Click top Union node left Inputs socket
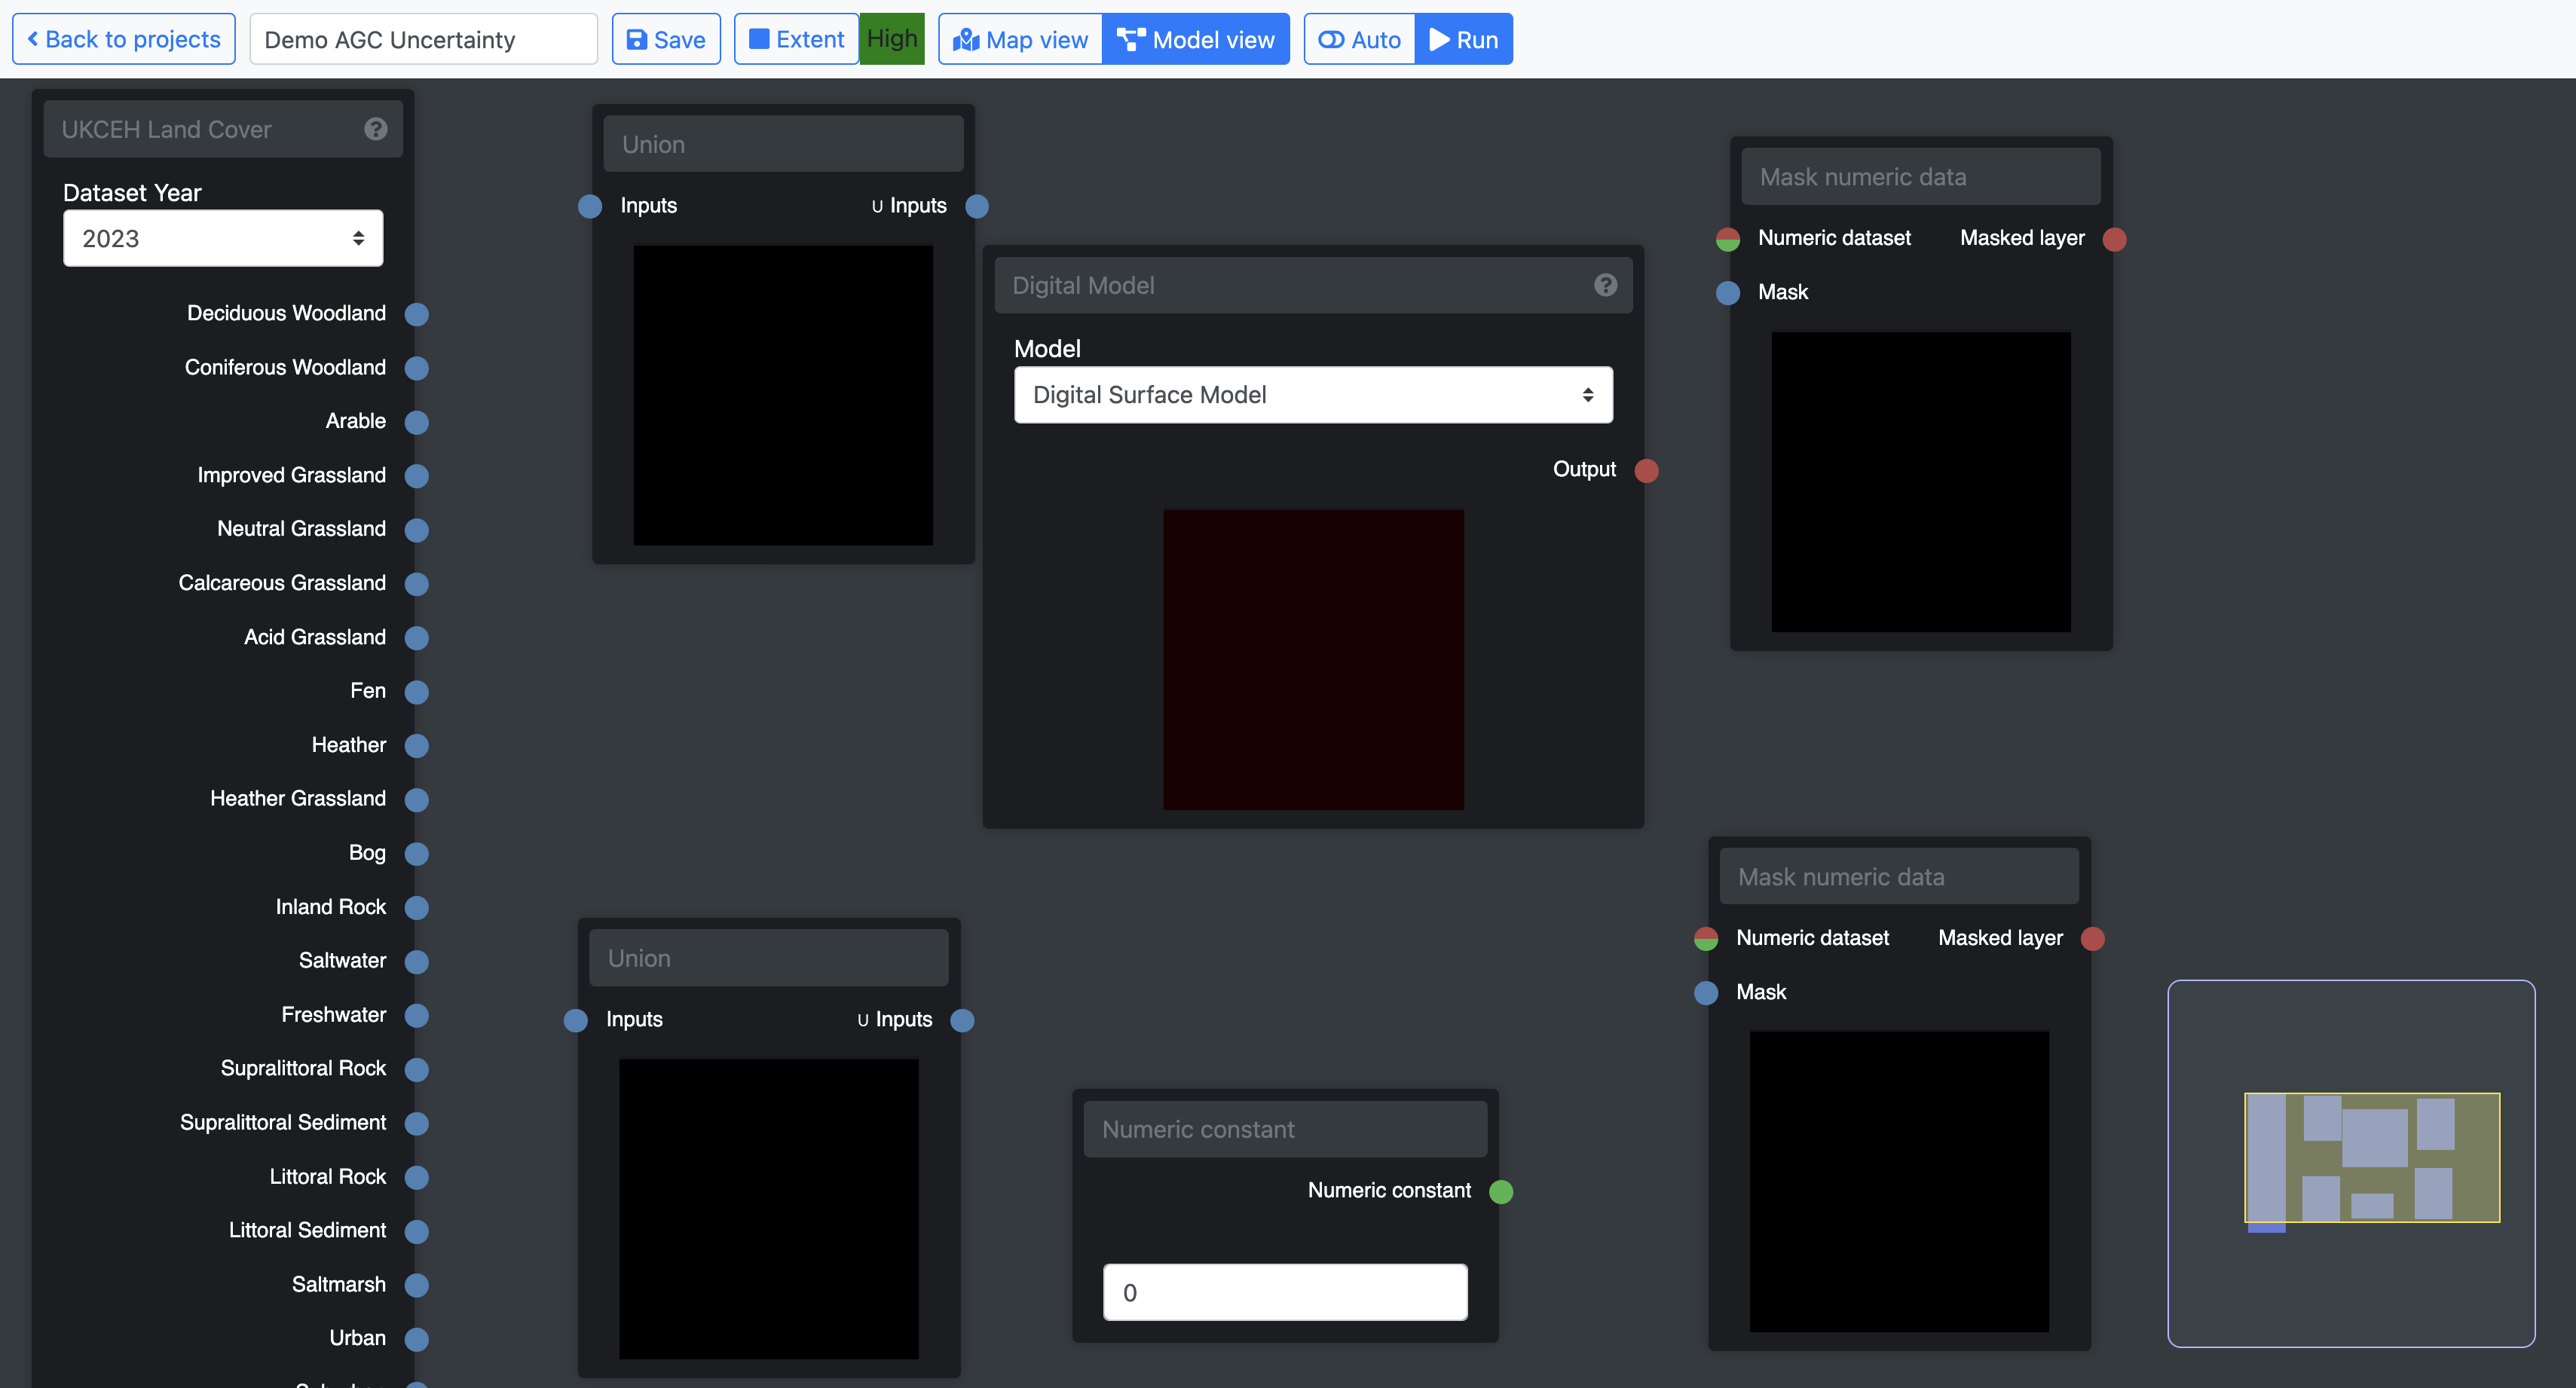This screenshot has width=2576, height=1388. (x=590, y=206)
